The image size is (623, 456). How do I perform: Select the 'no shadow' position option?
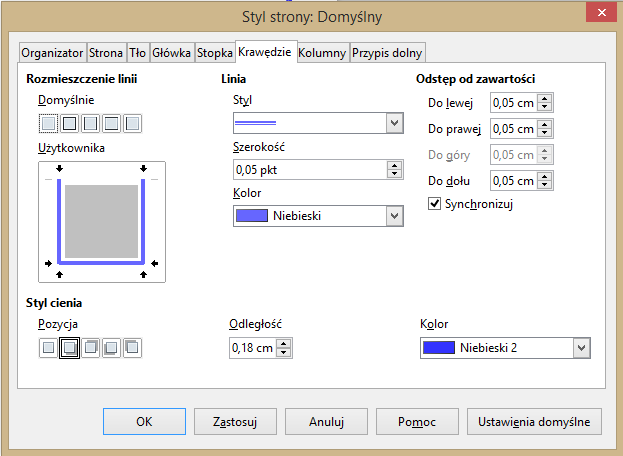click(48, 348)
